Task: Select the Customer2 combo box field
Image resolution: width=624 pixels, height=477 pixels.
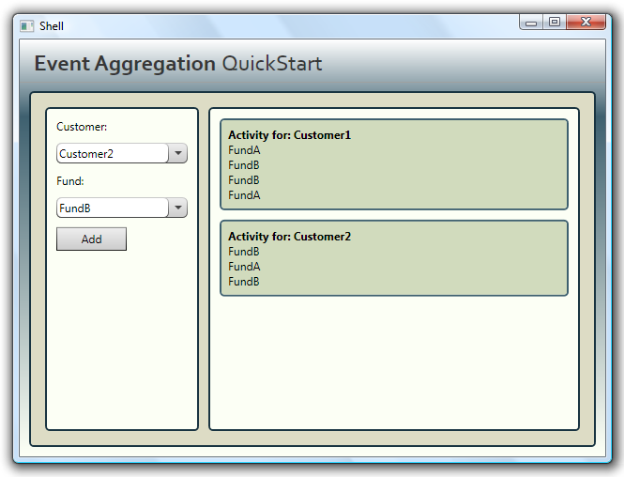Action: click(122, 154)
